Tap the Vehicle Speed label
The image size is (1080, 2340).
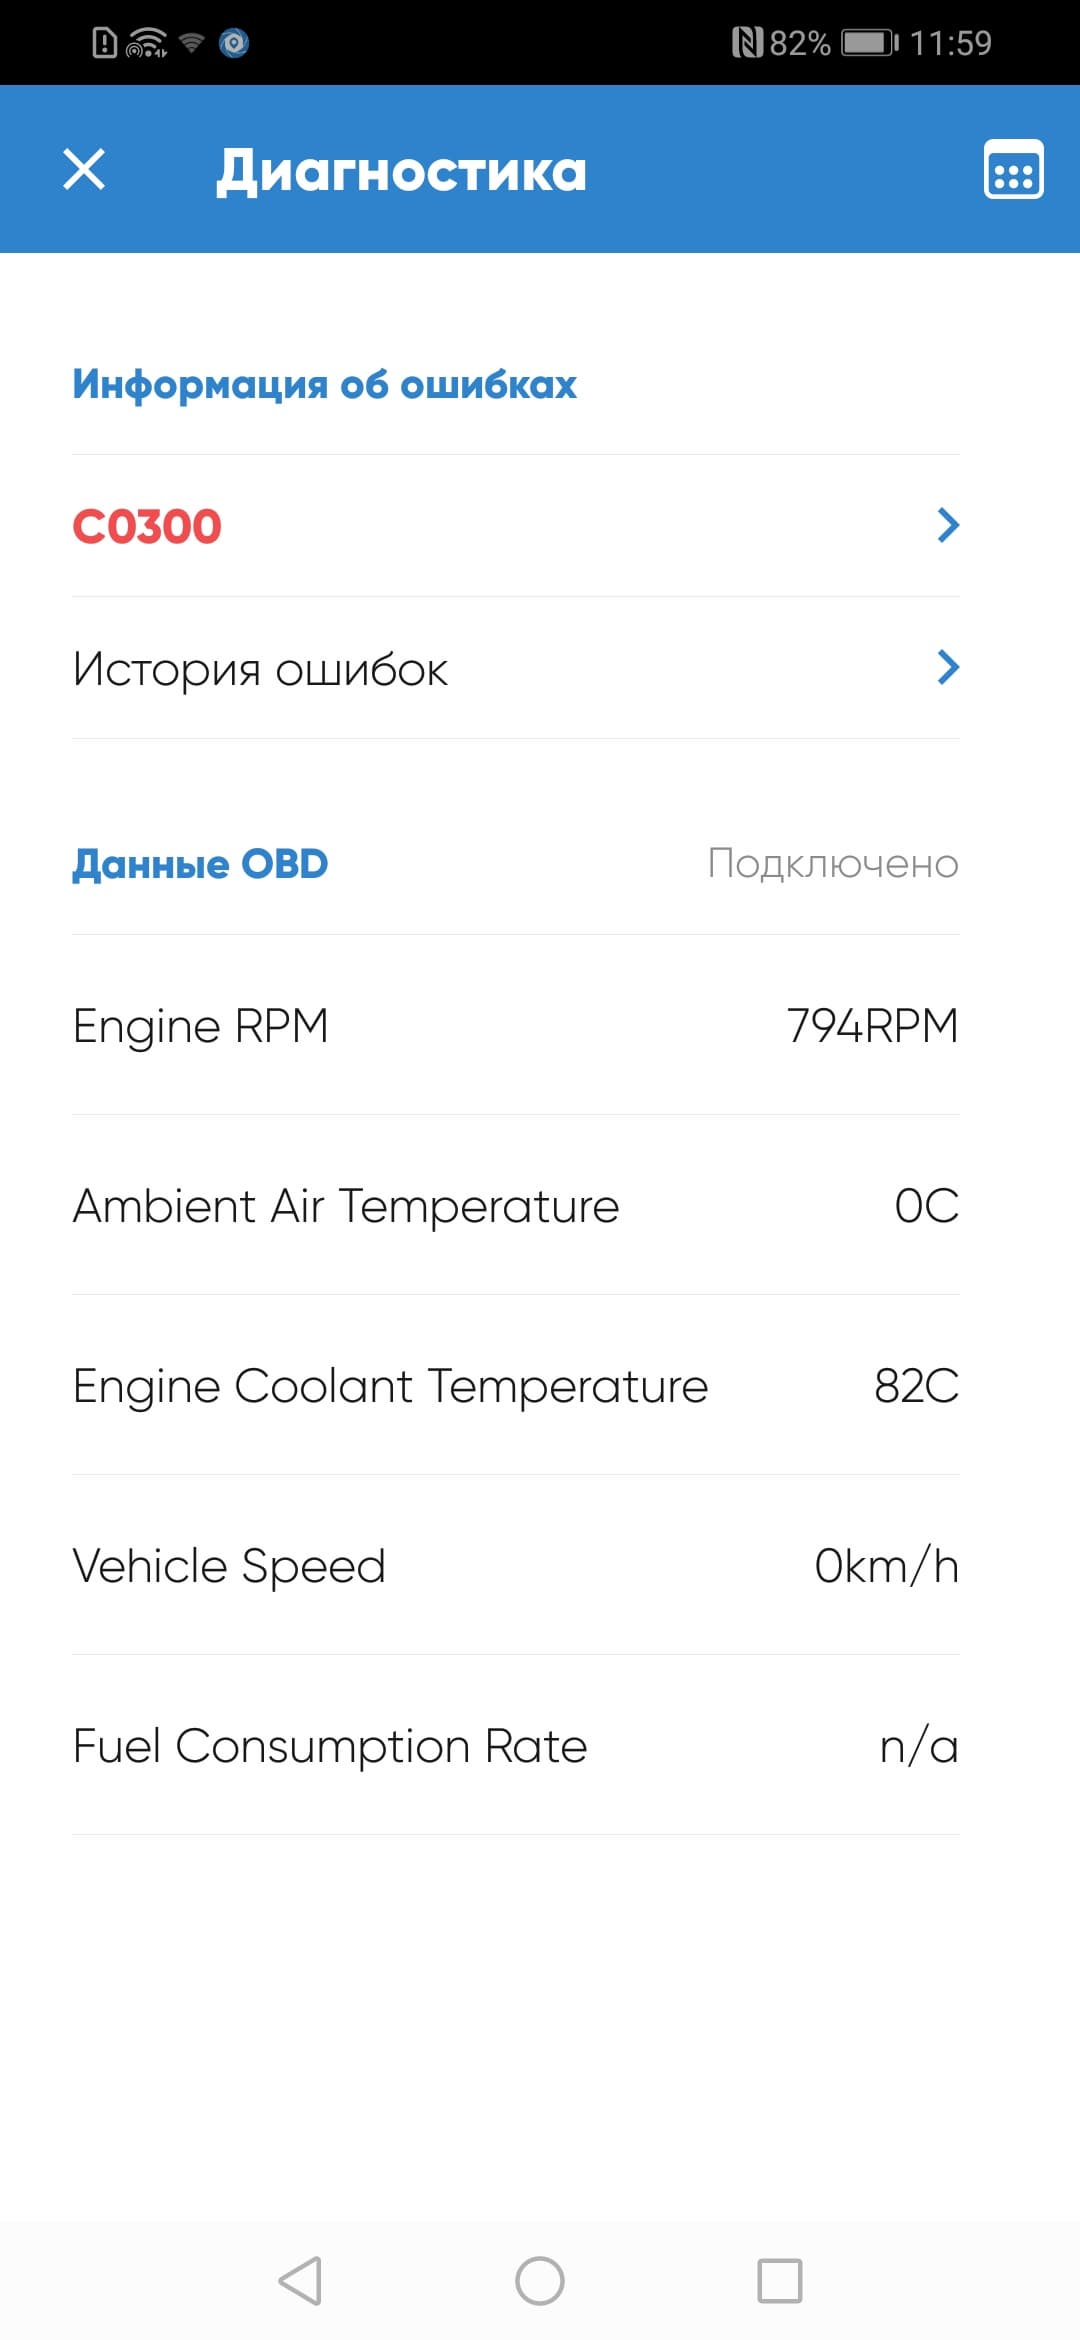[229, 1566]
